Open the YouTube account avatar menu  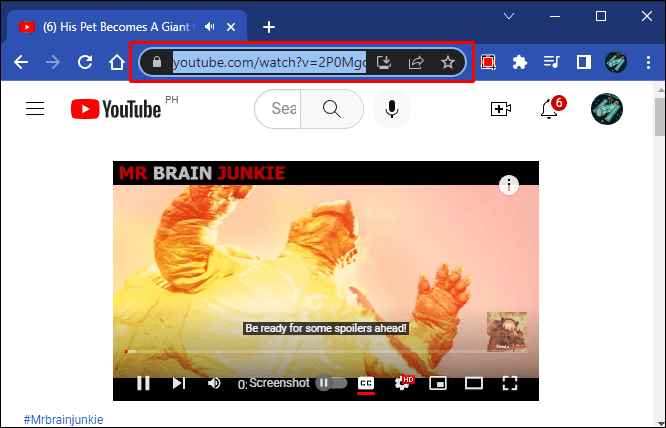point(607,109)
